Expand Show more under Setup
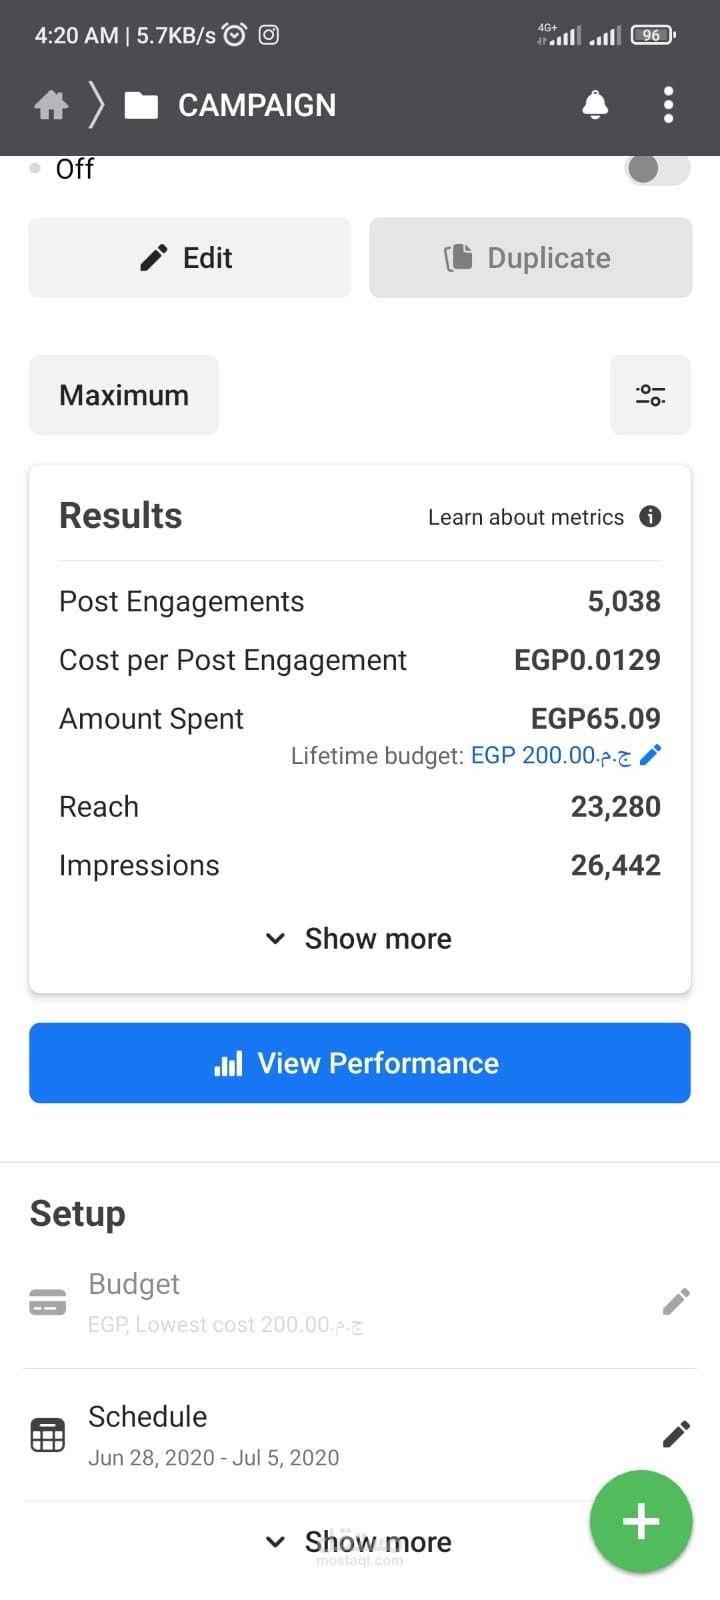The height and width of the screenshot is (1600, 720). coord(360,1542)
